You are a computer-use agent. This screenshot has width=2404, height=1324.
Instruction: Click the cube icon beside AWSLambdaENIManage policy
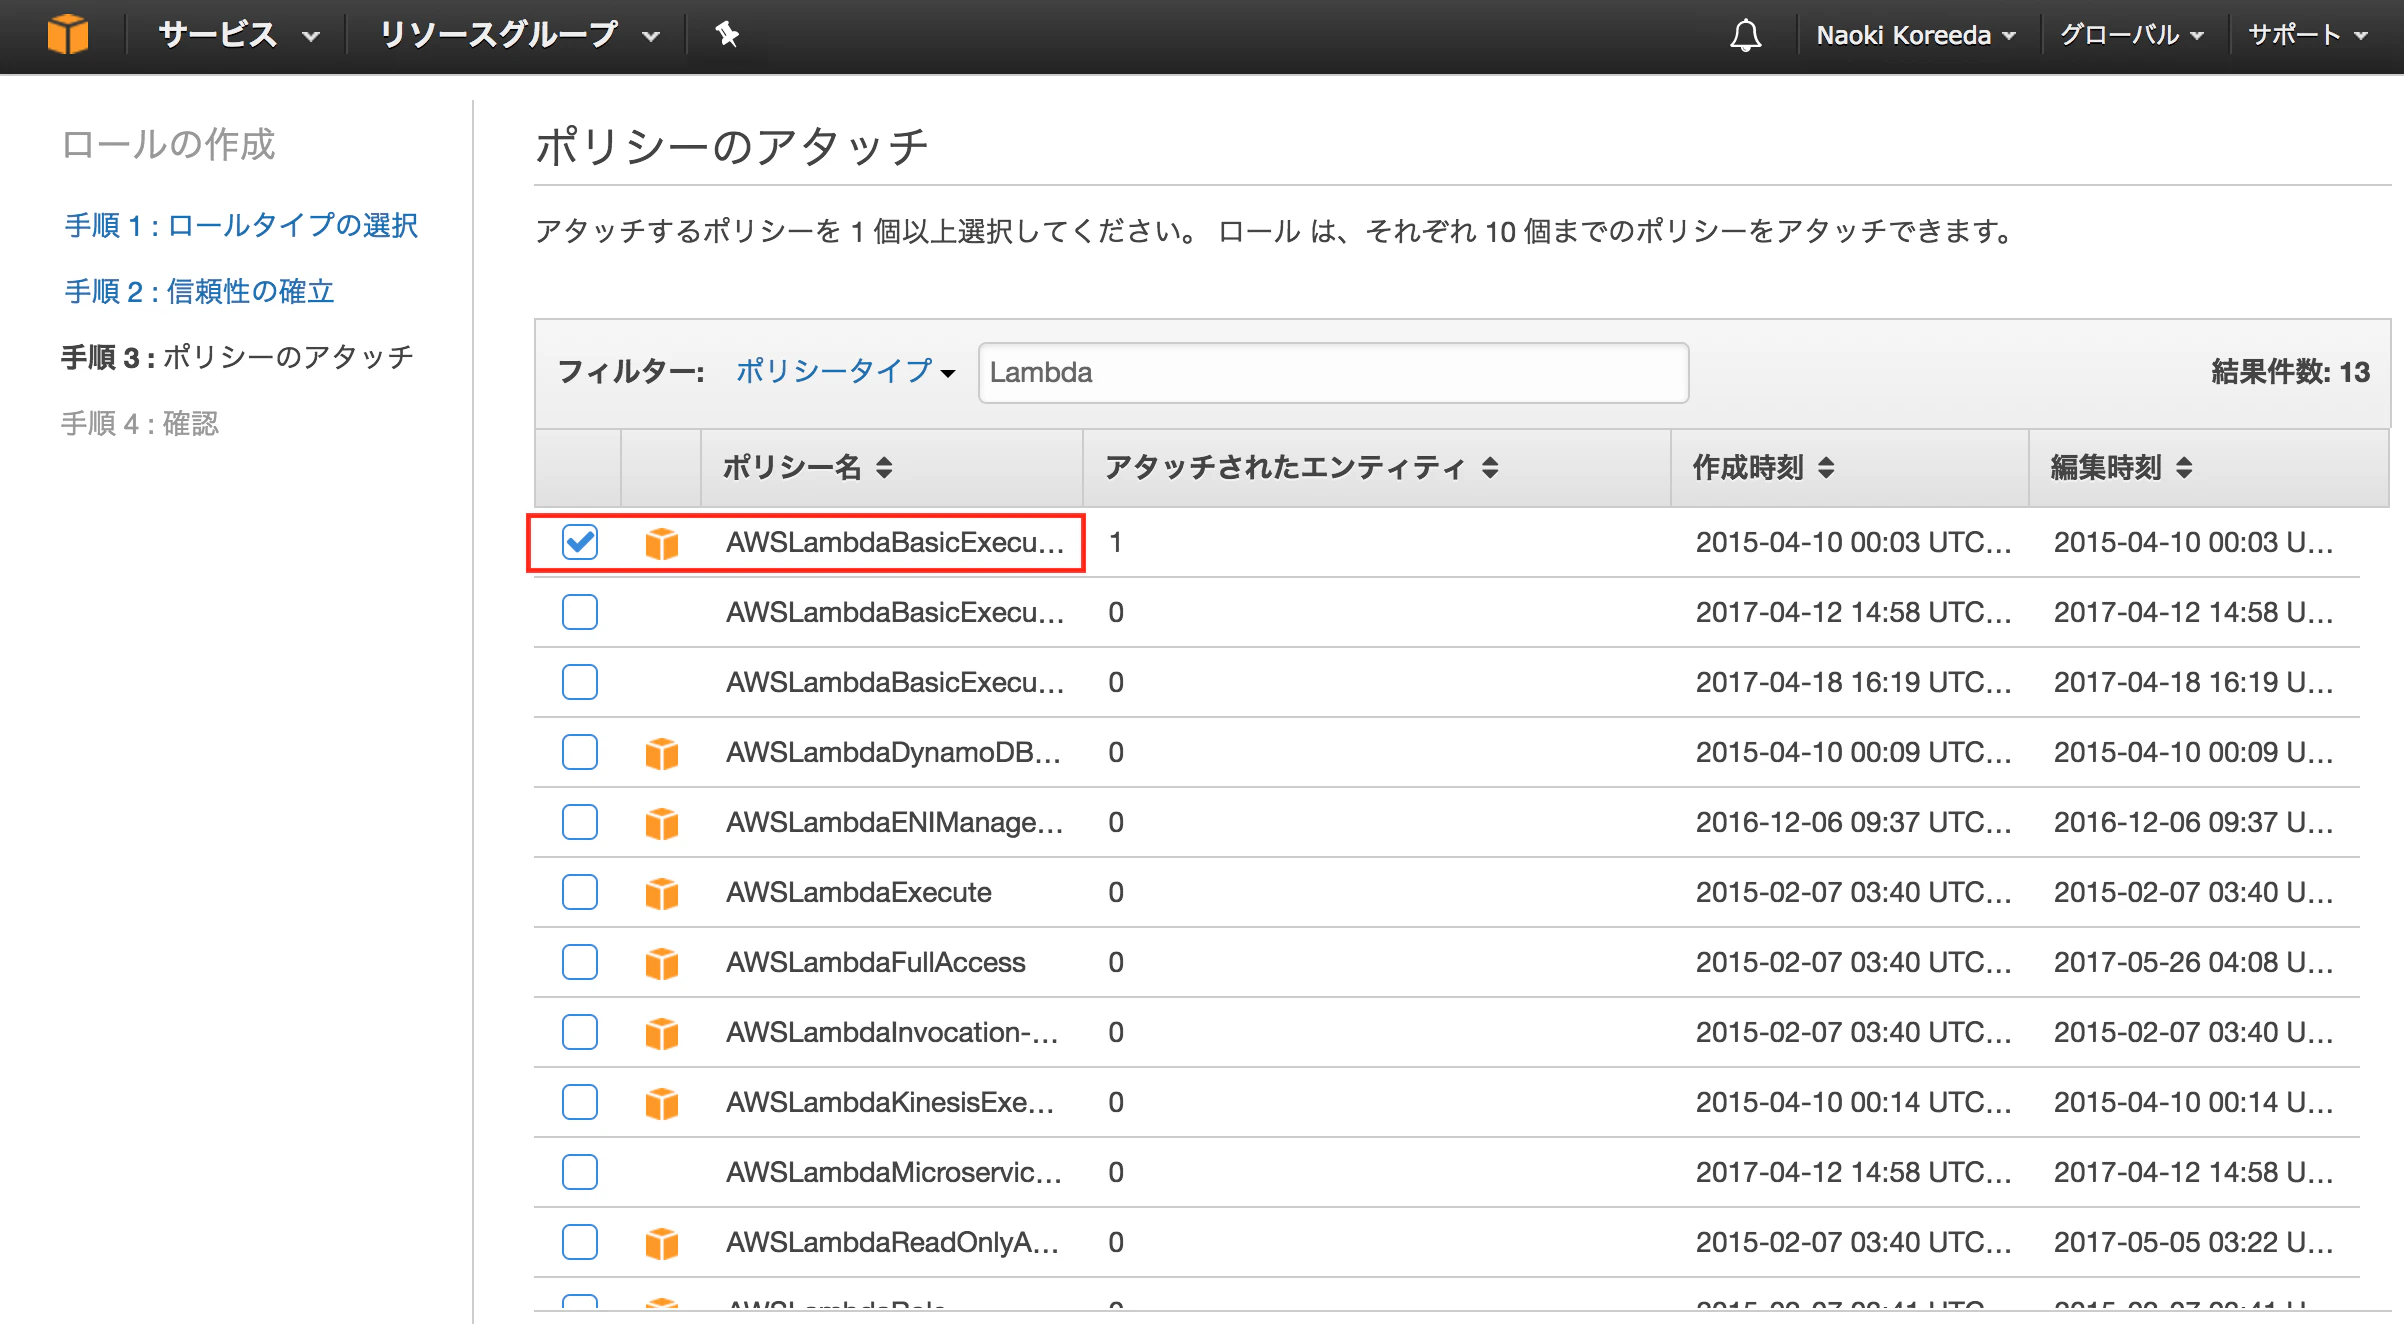[662, 823]
